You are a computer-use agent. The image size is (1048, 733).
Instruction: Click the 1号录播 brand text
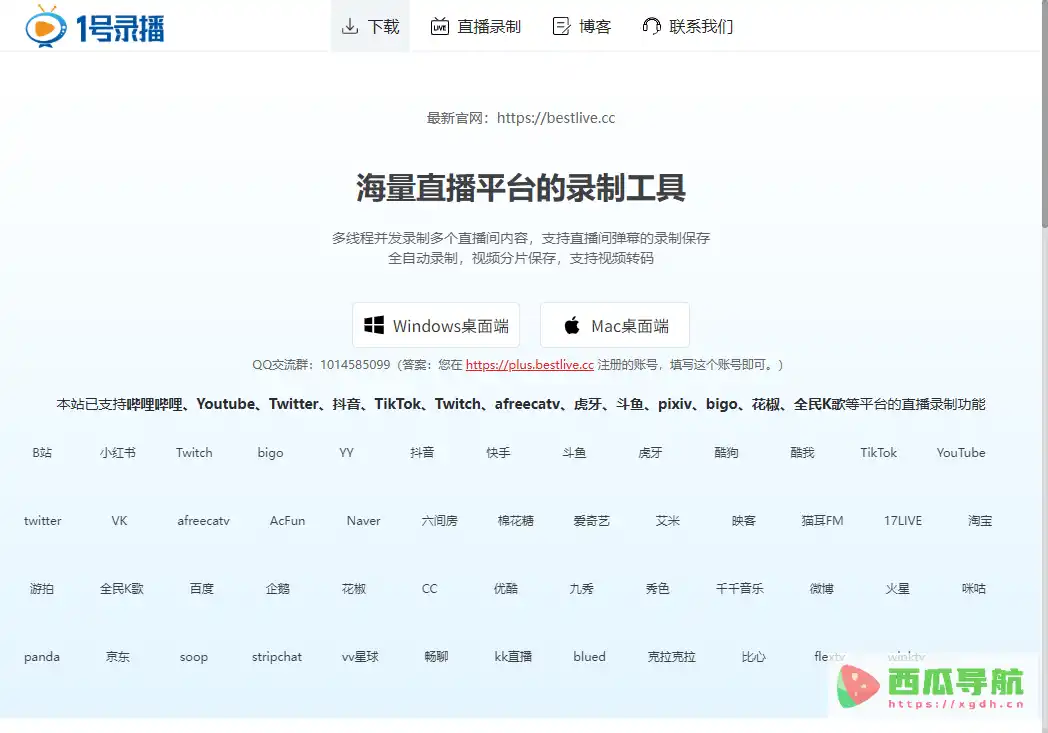coord(120,29)
